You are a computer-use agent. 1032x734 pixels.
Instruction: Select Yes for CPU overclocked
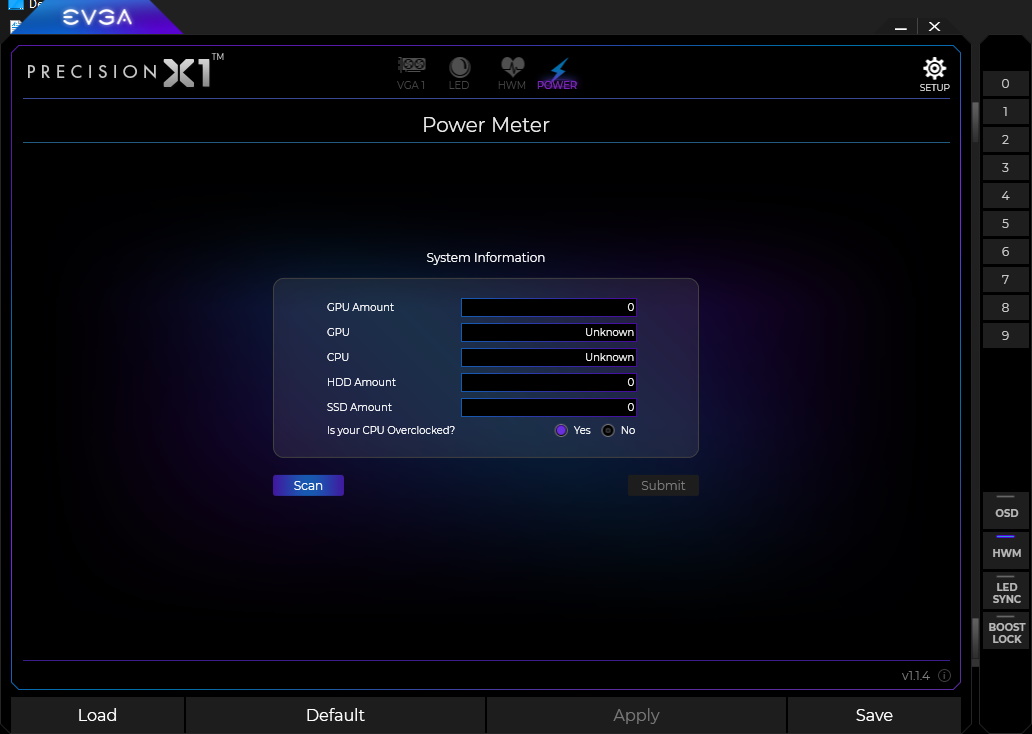click(x=561, y=430)
